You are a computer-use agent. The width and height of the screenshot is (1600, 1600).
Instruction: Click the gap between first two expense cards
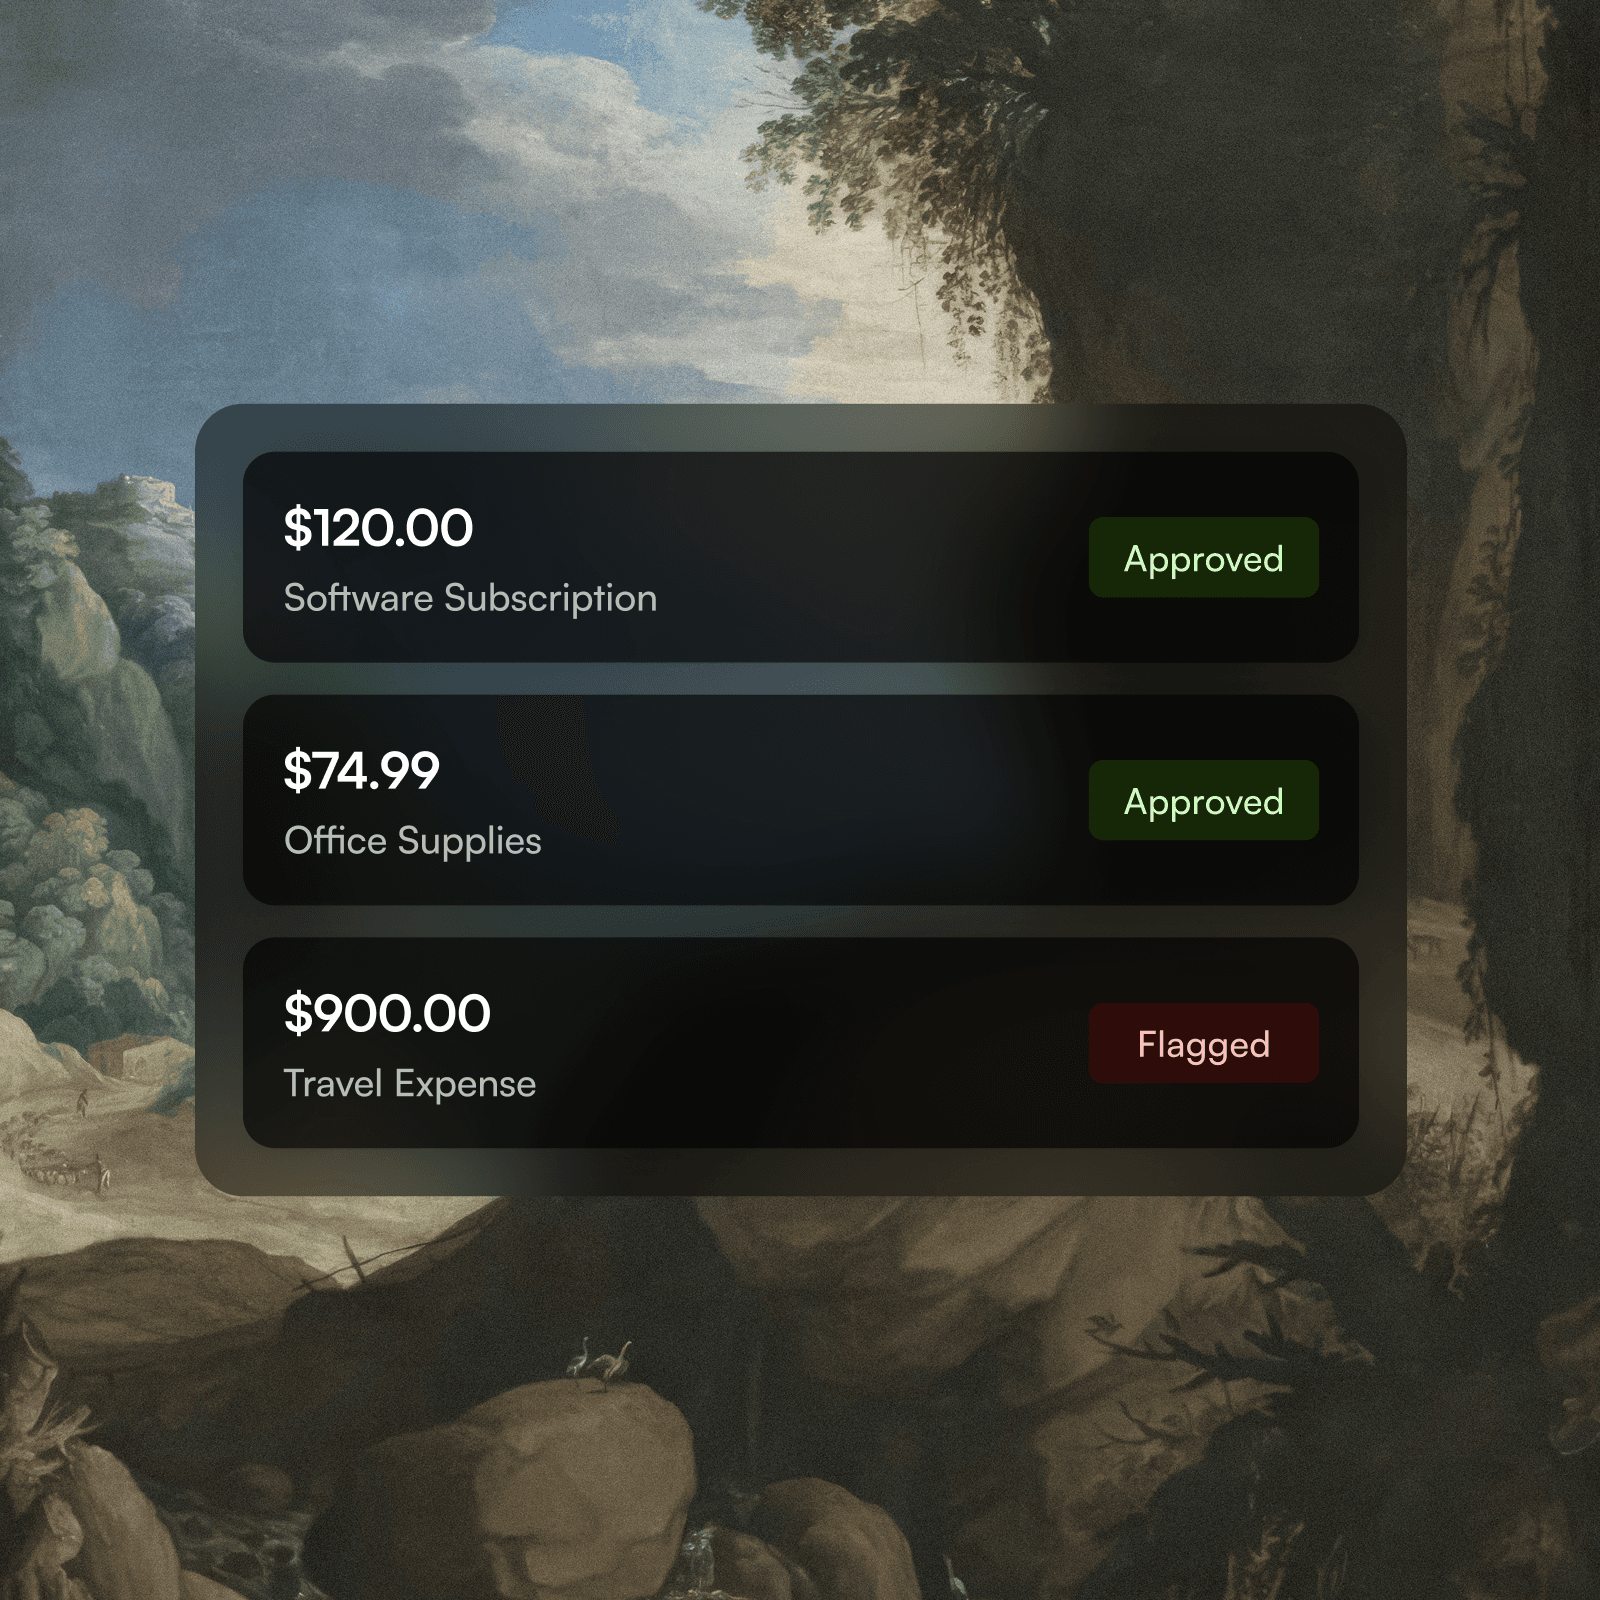(800, 678)
